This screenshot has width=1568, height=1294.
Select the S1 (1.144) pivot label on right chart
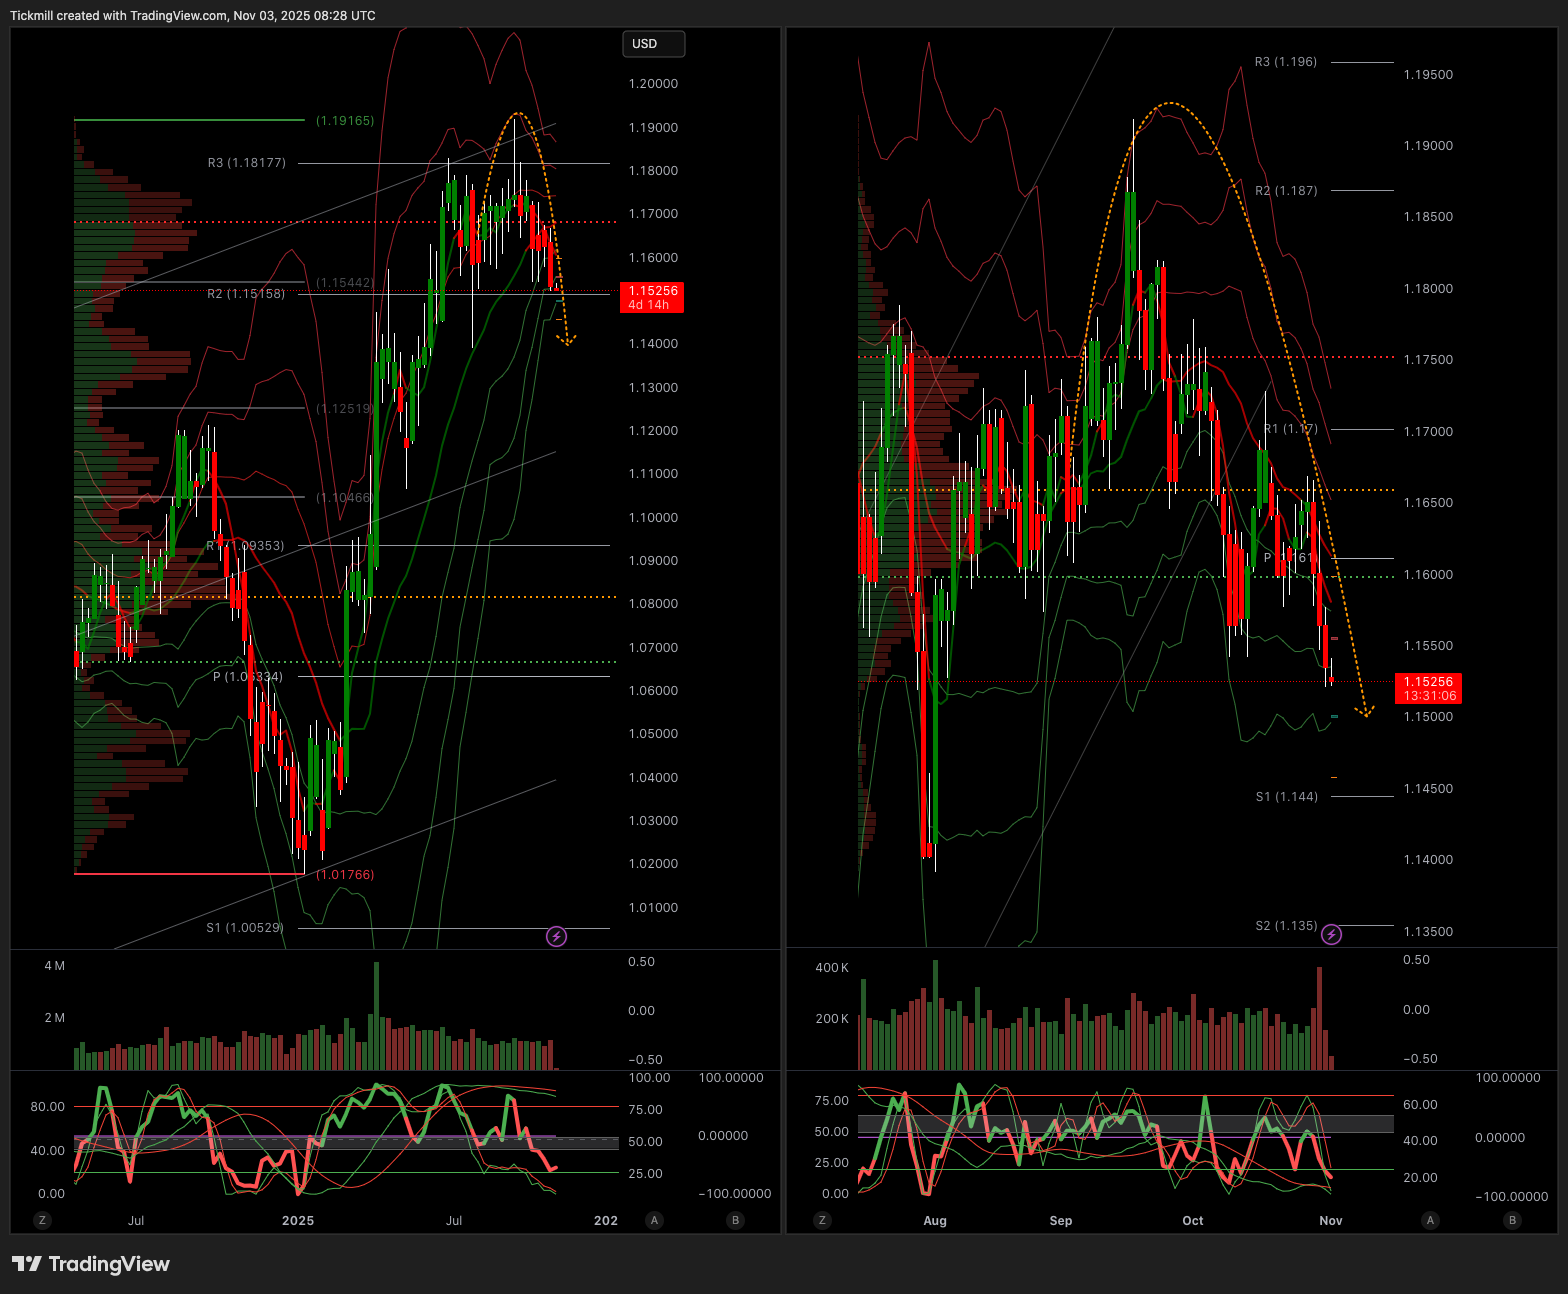tap(1286, 797)
